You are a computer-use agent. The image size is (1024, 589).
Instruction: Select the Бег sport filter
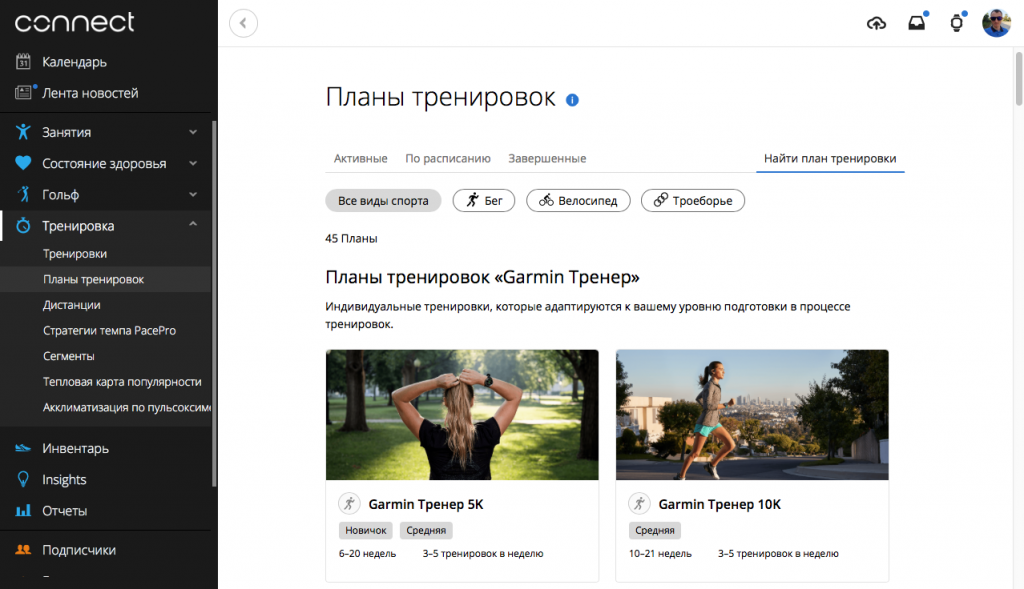coord(484,201)
